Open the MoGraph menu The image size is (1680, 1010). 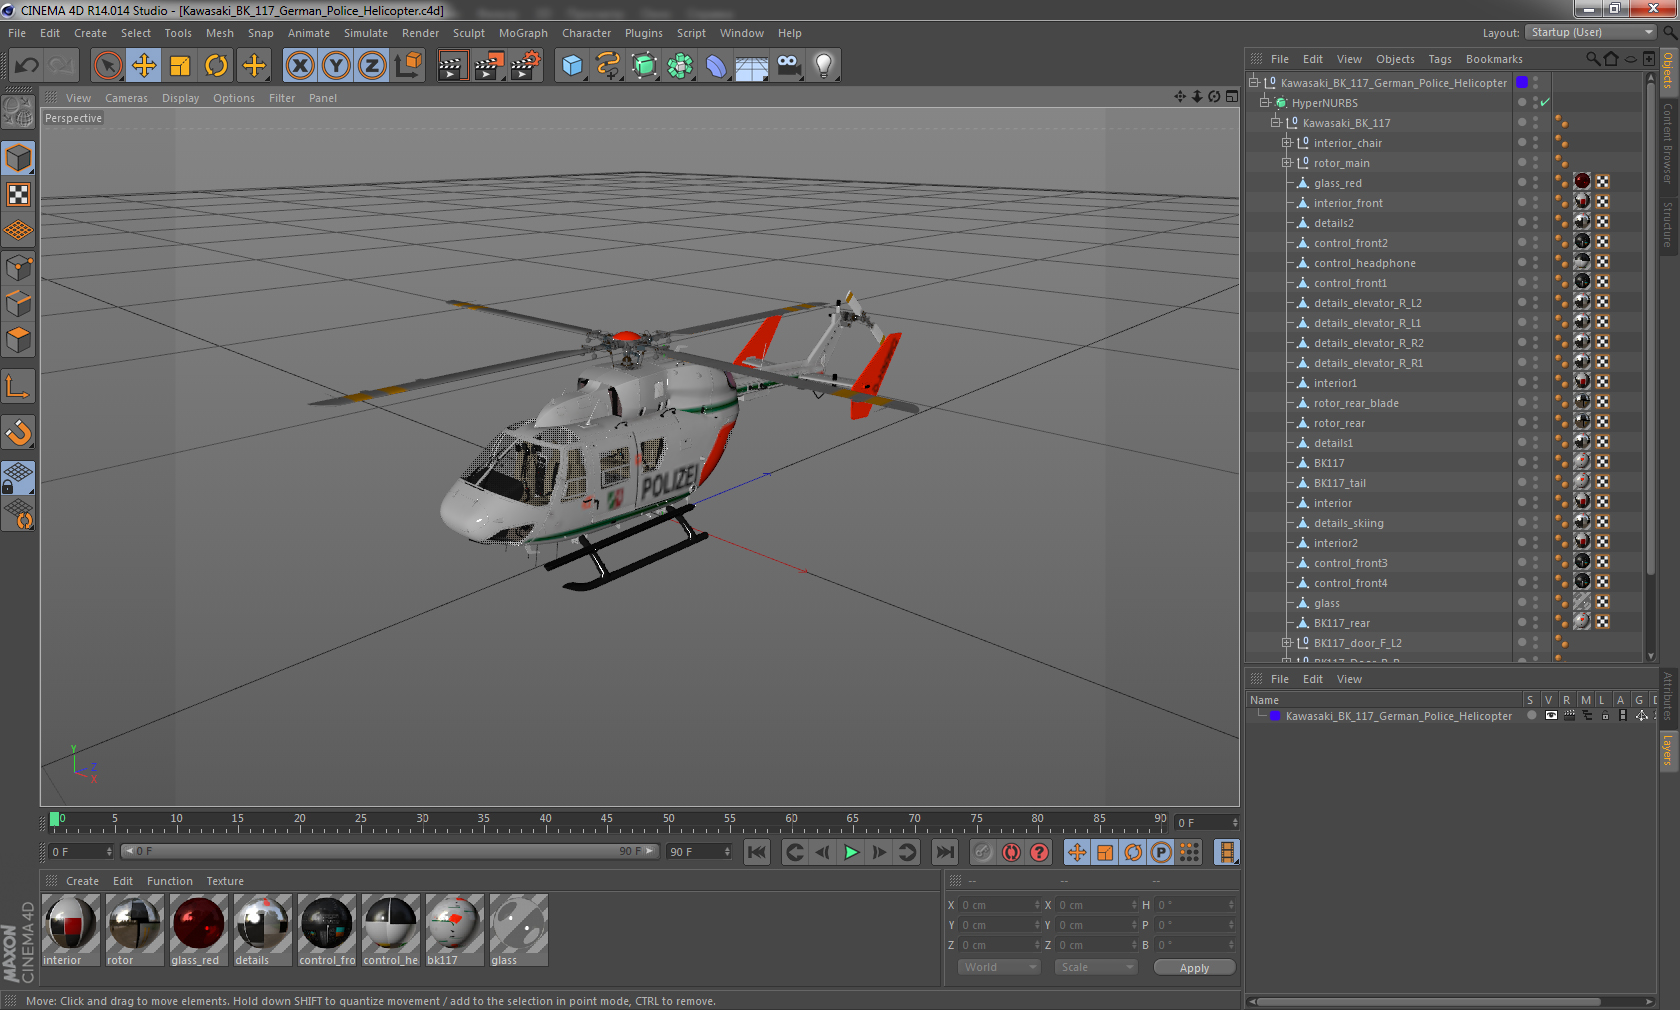(x=523, y=33)
